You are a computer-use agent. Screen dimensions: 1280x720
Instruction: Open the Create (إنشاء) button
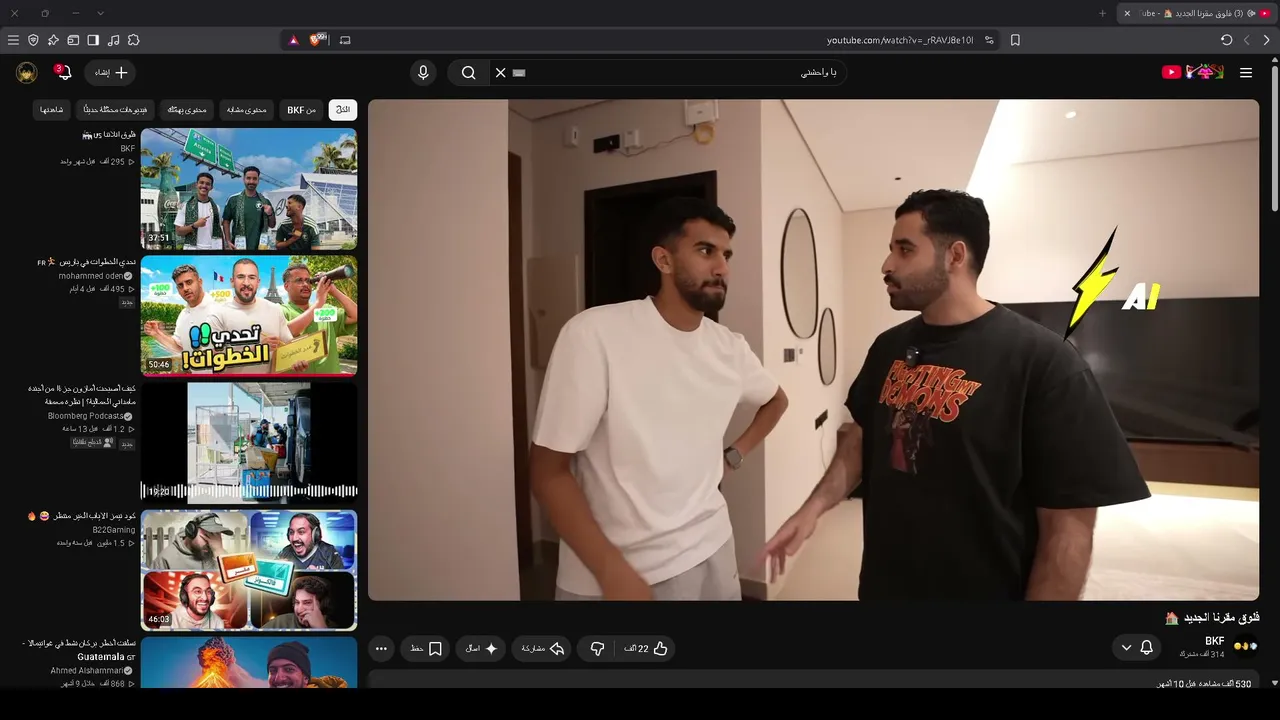tap(111, 72)
